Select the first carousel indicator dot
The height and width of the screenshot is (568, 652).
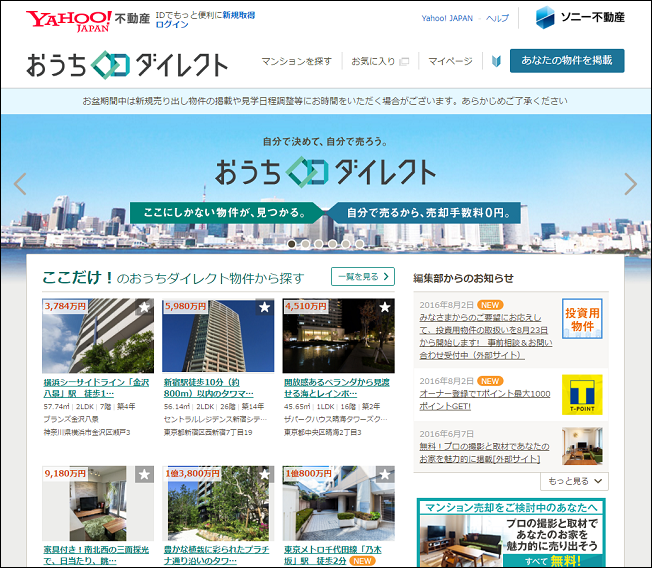click(x=292, y=244)
